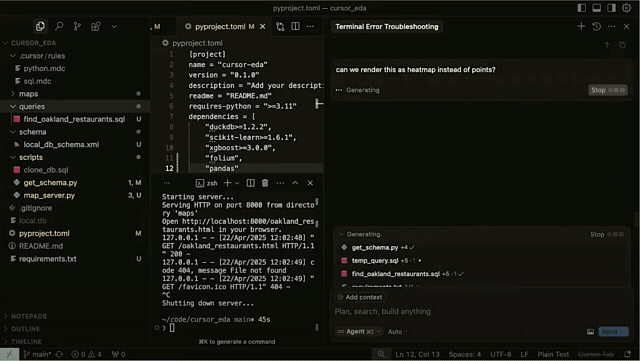Select the zsh terminal profile icon
The image size is (640, 361).
pos(200,183)
